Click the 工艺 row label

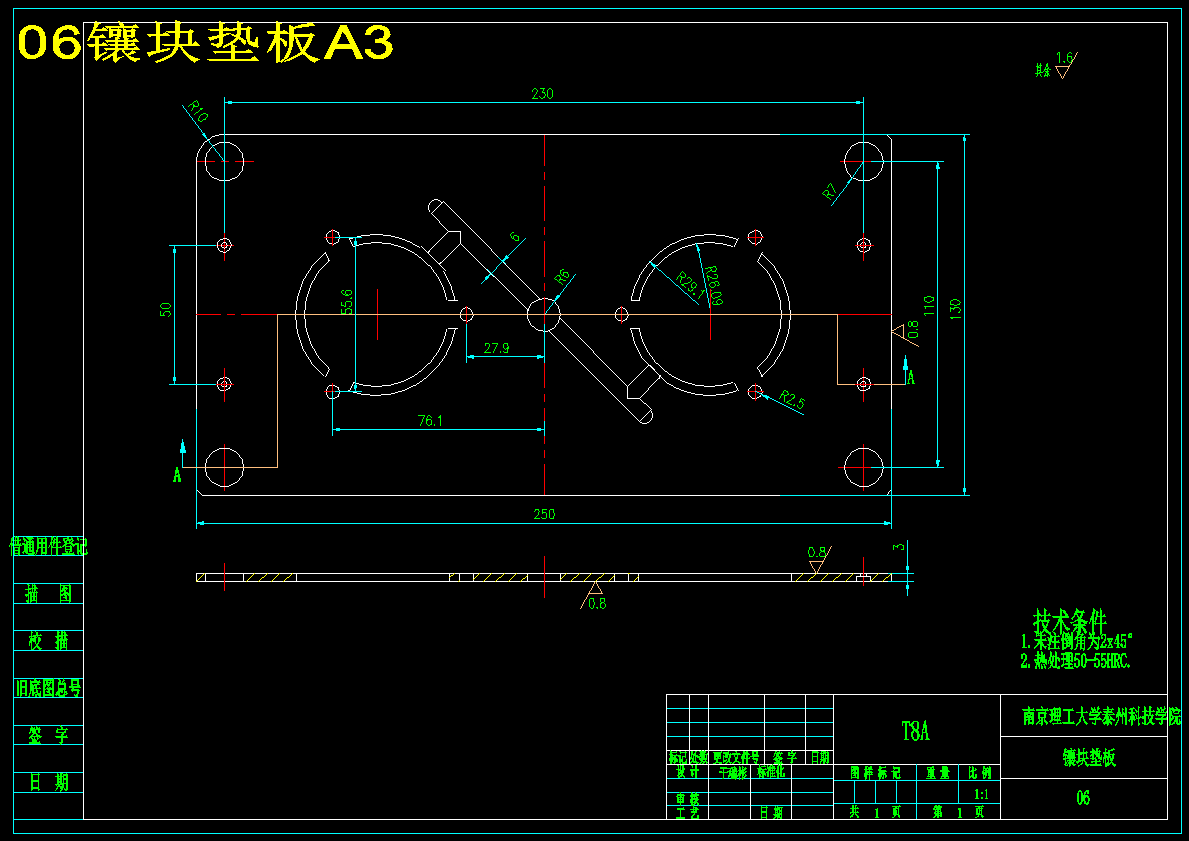click(687, 812)
